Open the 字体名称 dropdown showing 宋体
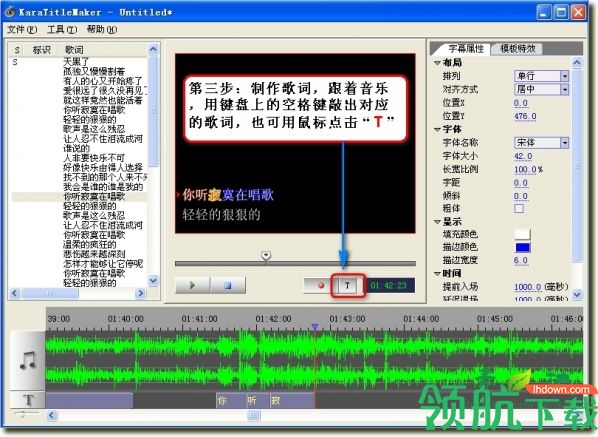The height and width of the screenshot is (437, 598). point(542,143)
